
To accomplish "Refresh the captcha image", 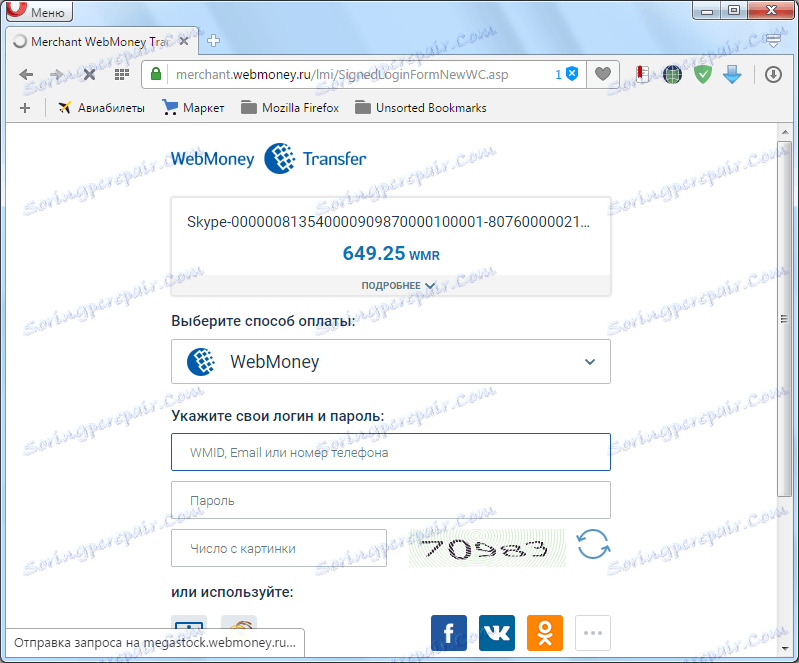I will pos(593,544).
